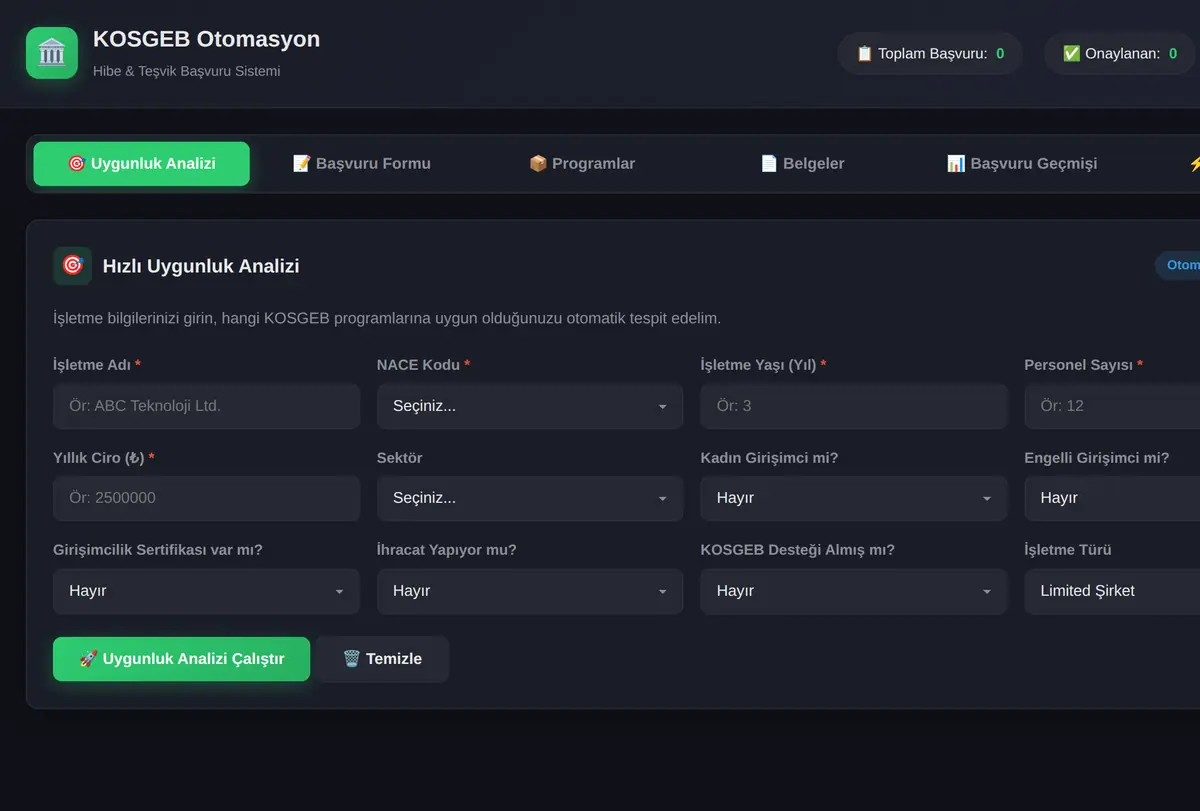This screenshot has height=811, width=1200.
Task: Open the NACE Kodu dropdown
Action: tap(530, 406)
